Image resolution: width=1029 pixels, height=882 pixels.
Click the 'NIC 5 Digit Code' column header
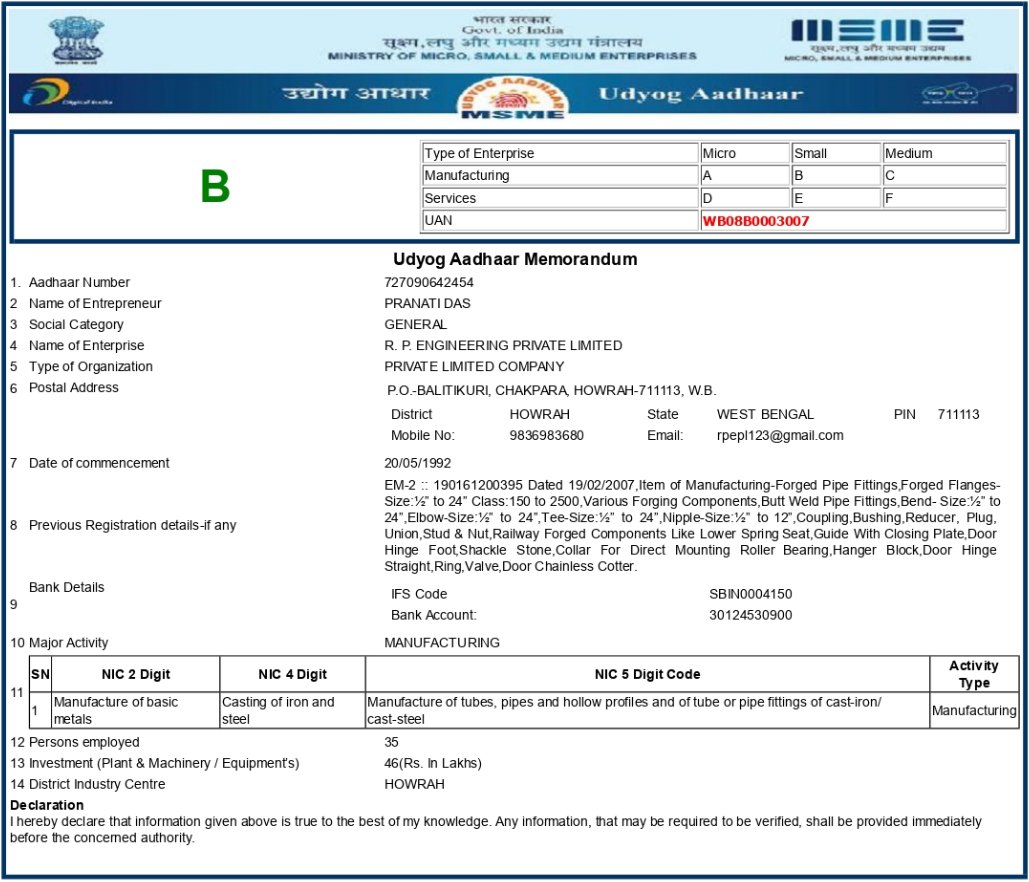point(647,674)
